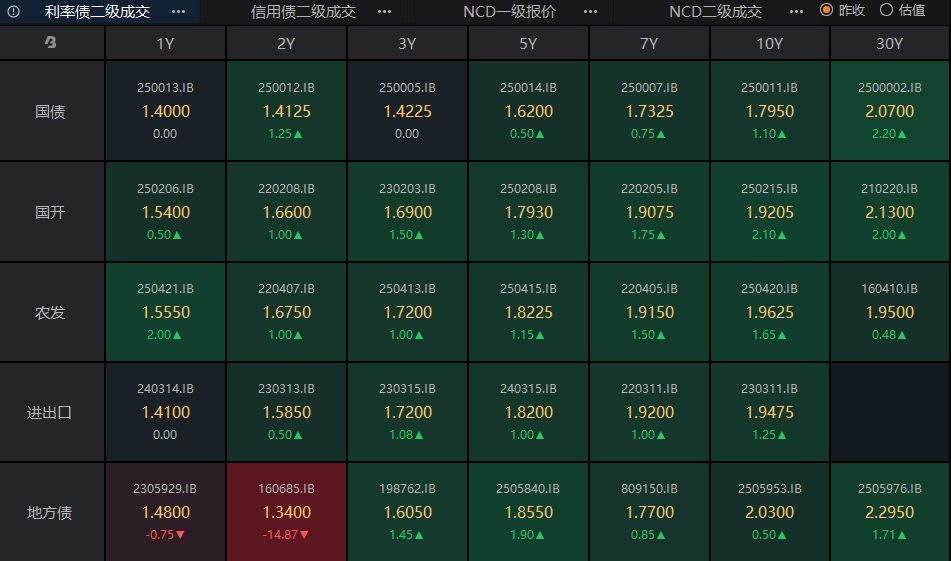Open bond cell 2505840.IB
The width and height of the screenshot is (951, 561).
tap(528, 512)
